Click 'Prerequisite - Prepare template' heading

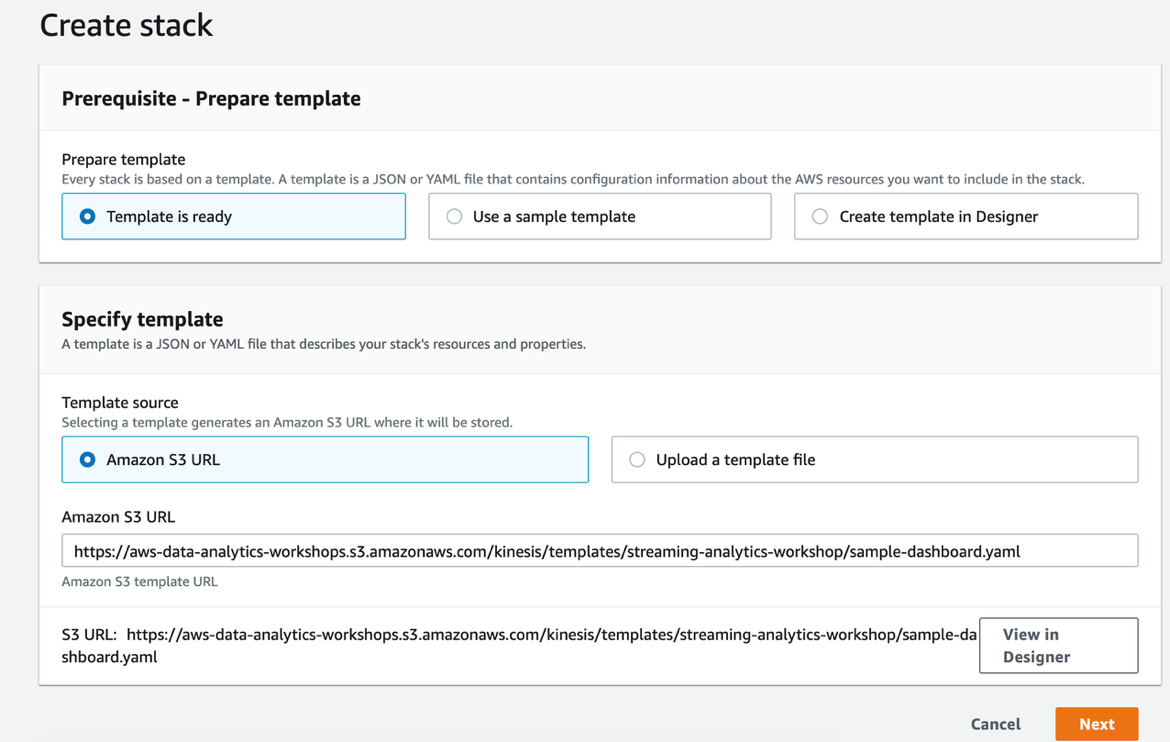211,99
